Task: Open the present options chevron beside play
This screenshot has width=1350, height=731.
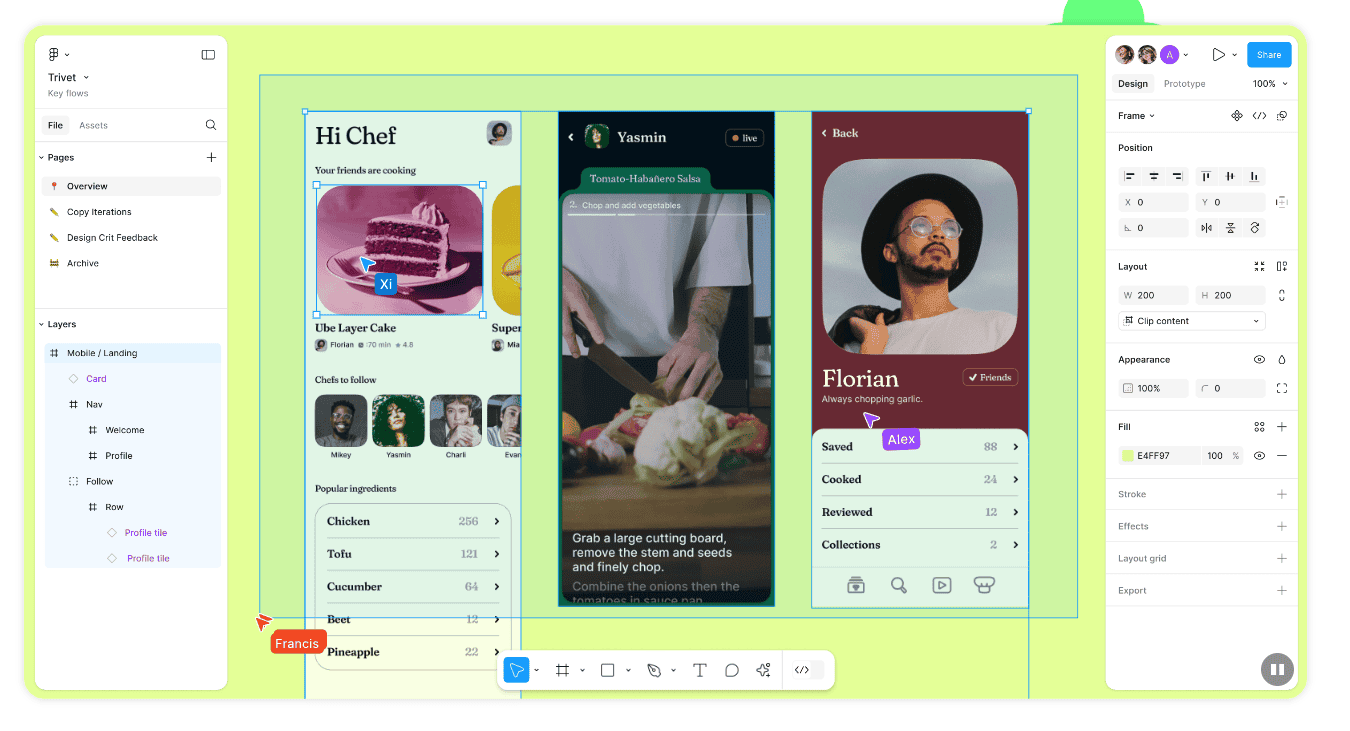Action: pos(1235,55)
